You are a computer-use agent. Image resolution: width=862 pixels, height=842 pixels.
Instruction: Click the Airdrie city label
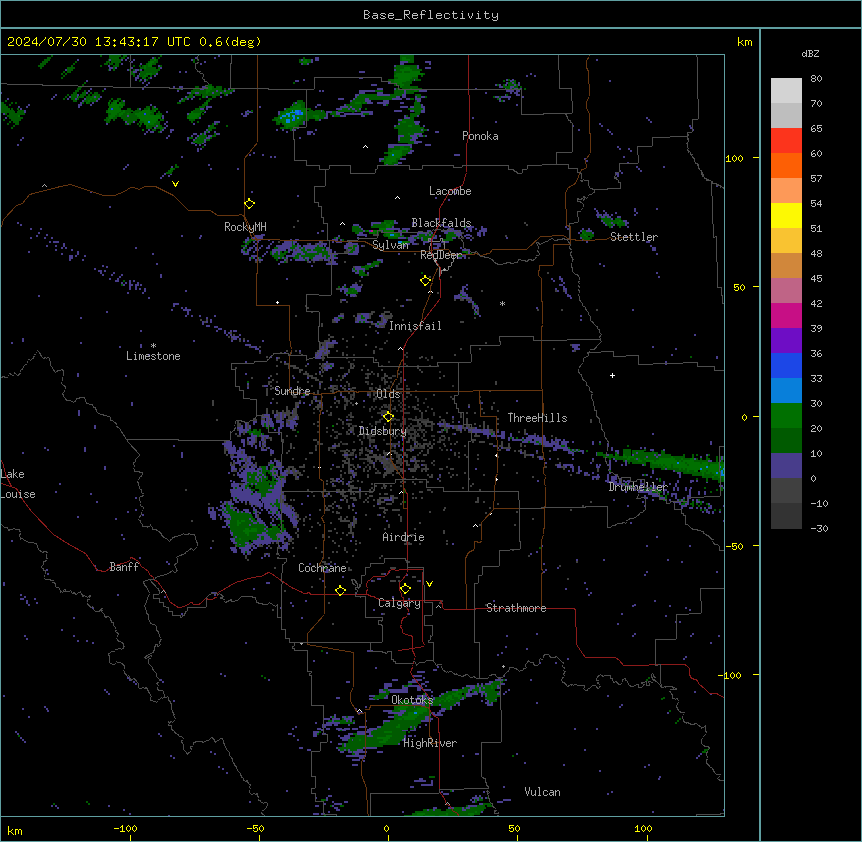pyautogui.click(x=403, y=537)
